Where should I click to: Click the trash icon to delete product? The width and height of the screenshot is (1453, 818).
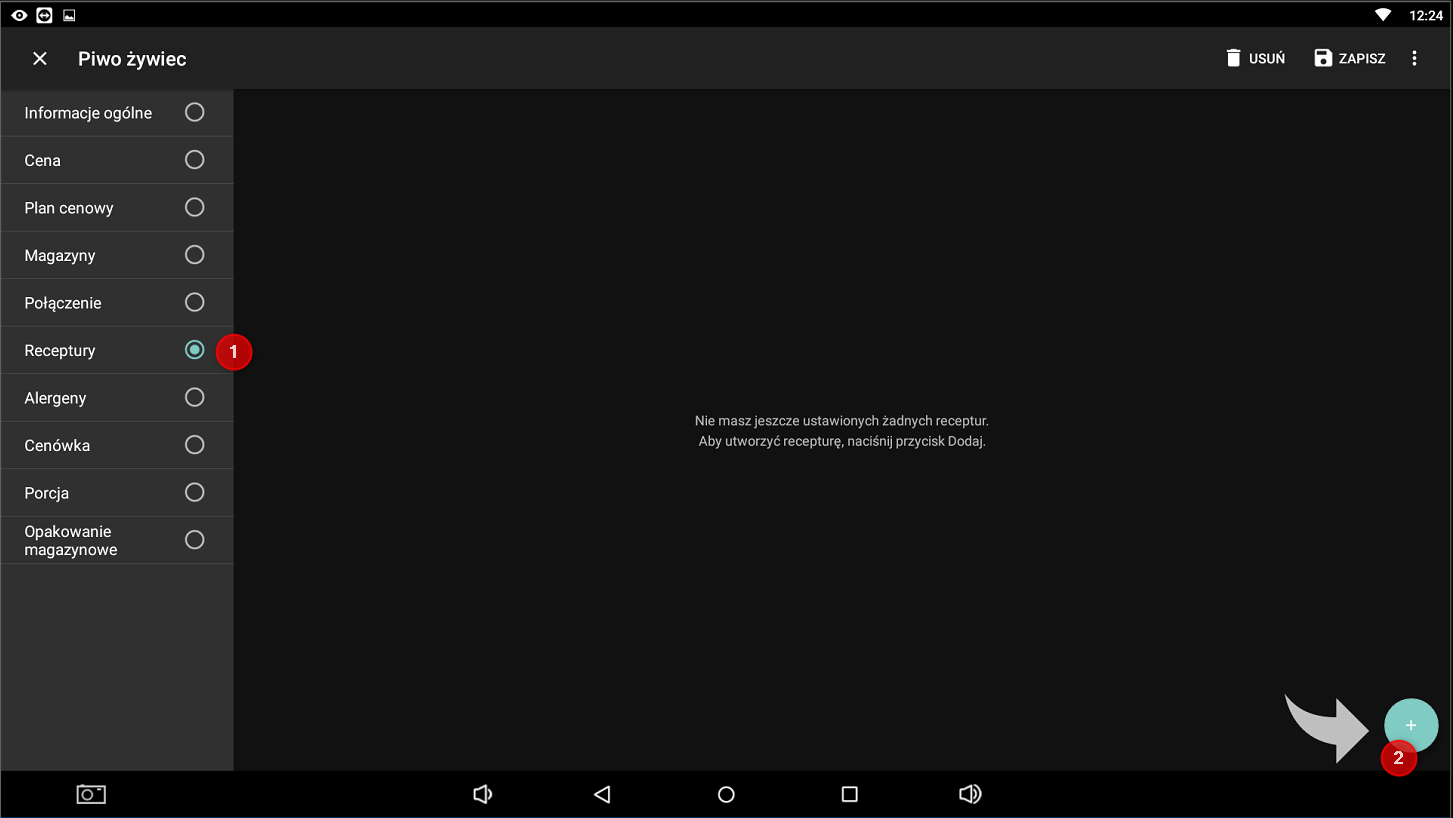[1234, 58]
